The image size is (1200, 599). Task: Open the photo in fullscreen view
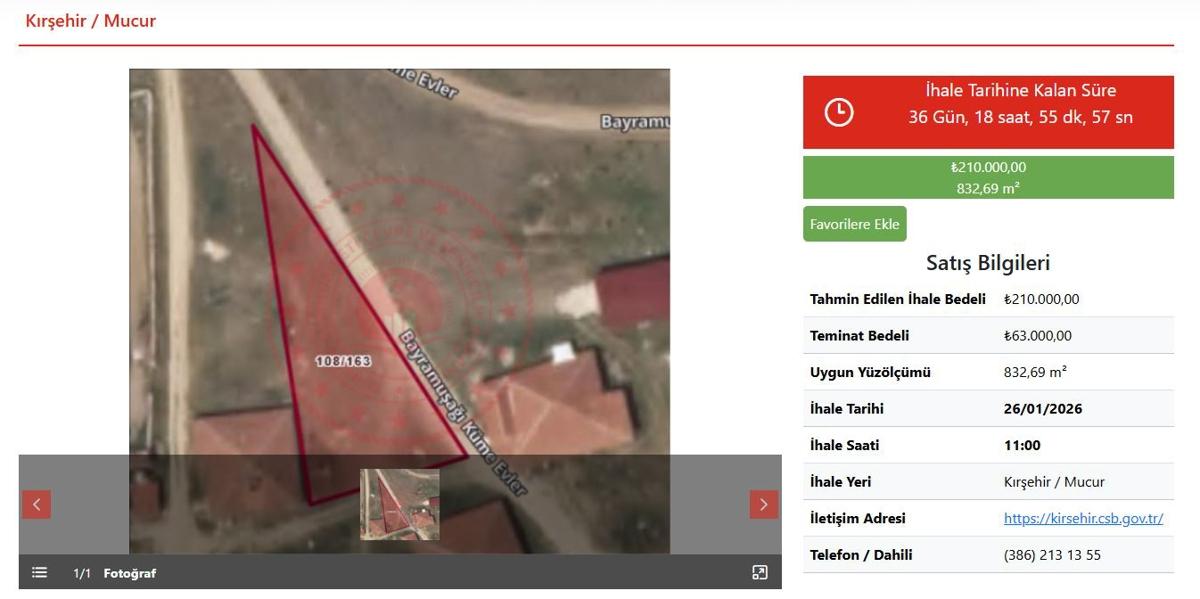tap(760, 573)
